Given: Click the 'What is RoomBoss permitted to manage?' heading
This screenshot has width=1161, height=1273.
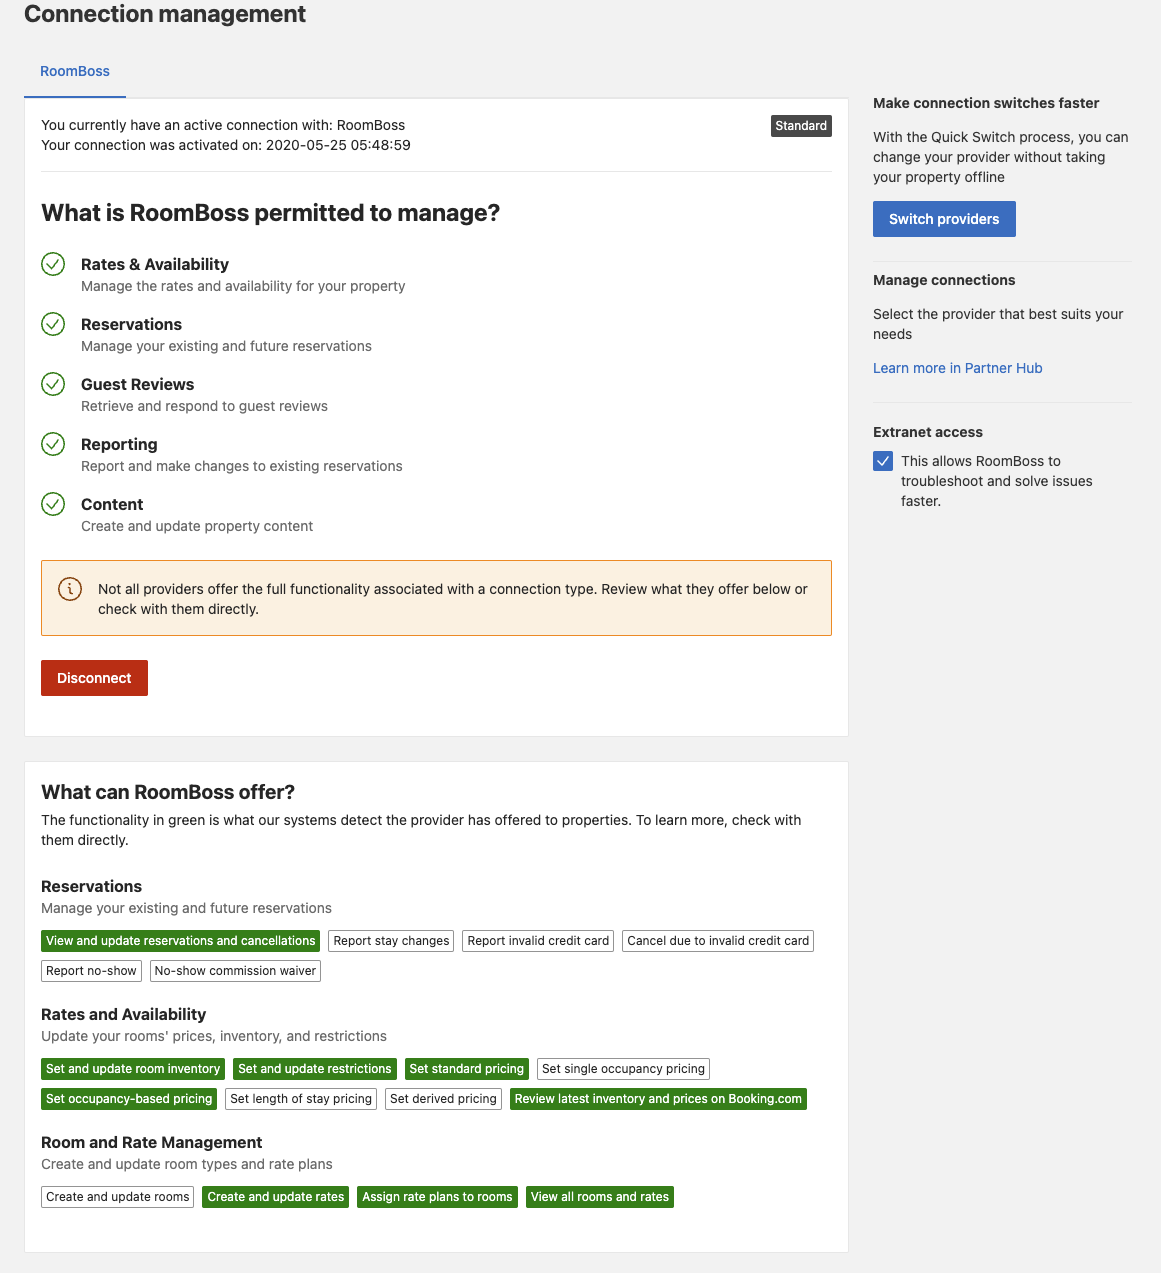Looking at the screenshot, I should (x=270, y=213).
